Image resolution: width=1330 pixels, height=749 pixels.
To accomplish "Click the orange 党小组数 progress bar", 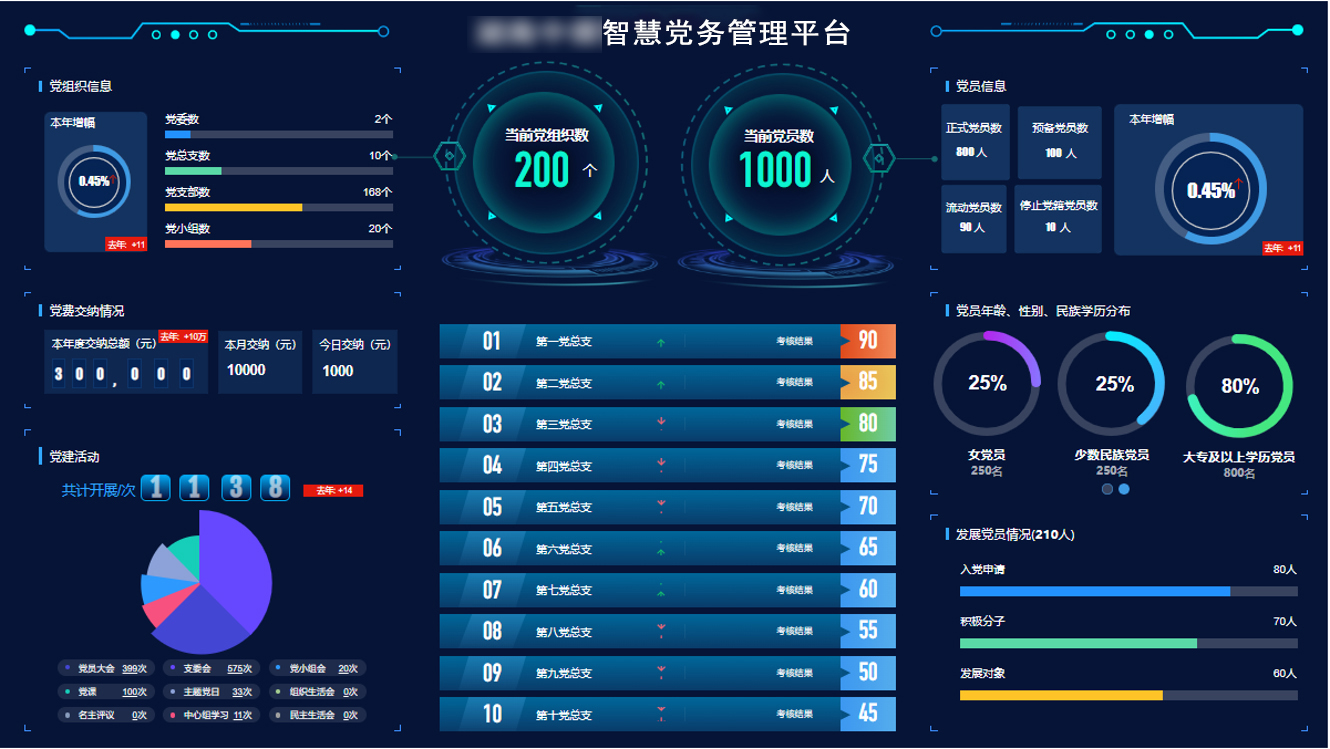I will (x=279, y=244).
